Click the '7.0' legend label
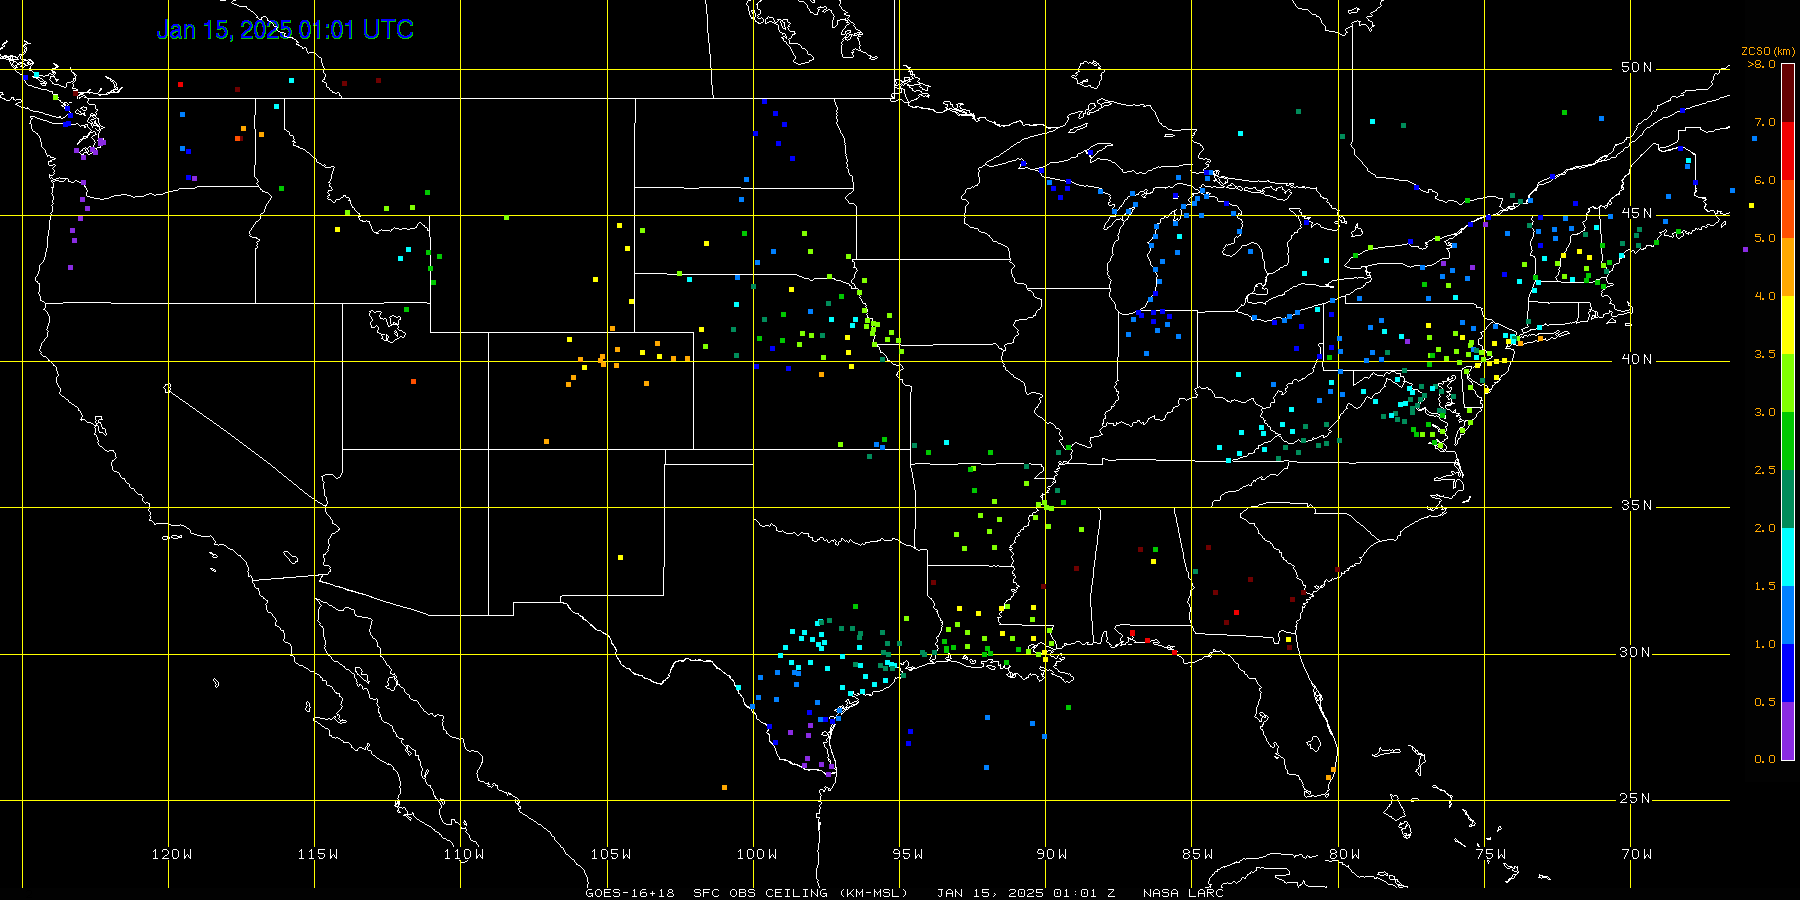 click(1765, 122)
